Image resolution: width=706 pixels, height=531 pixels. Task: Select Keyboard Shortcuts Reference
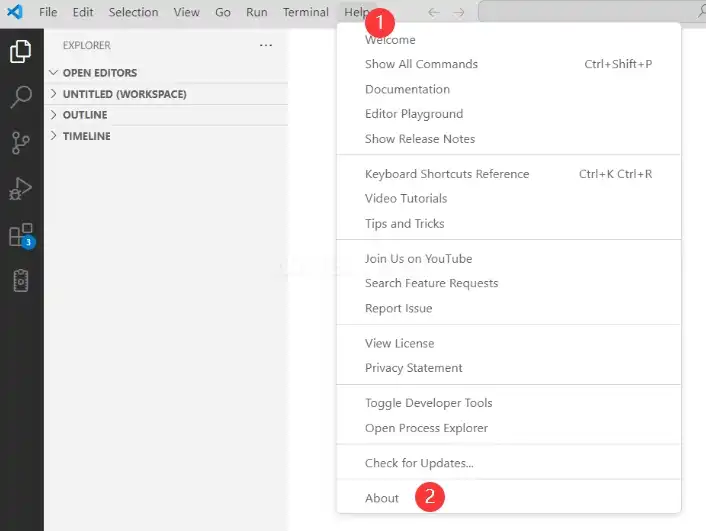click(447, 174)
